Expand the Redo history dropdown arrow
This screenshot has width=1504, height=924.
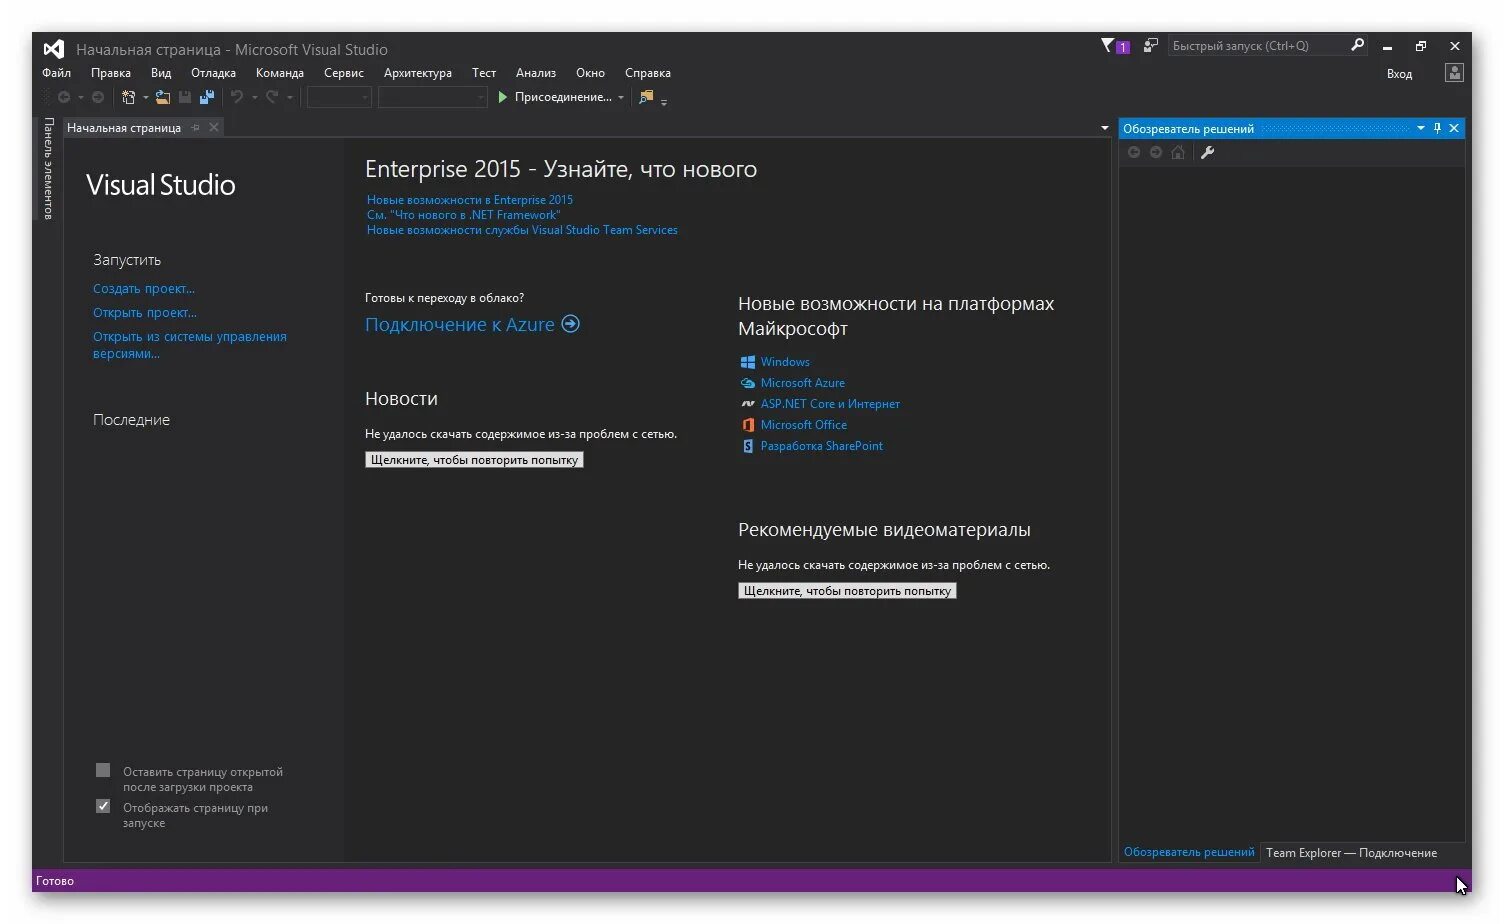290,97
